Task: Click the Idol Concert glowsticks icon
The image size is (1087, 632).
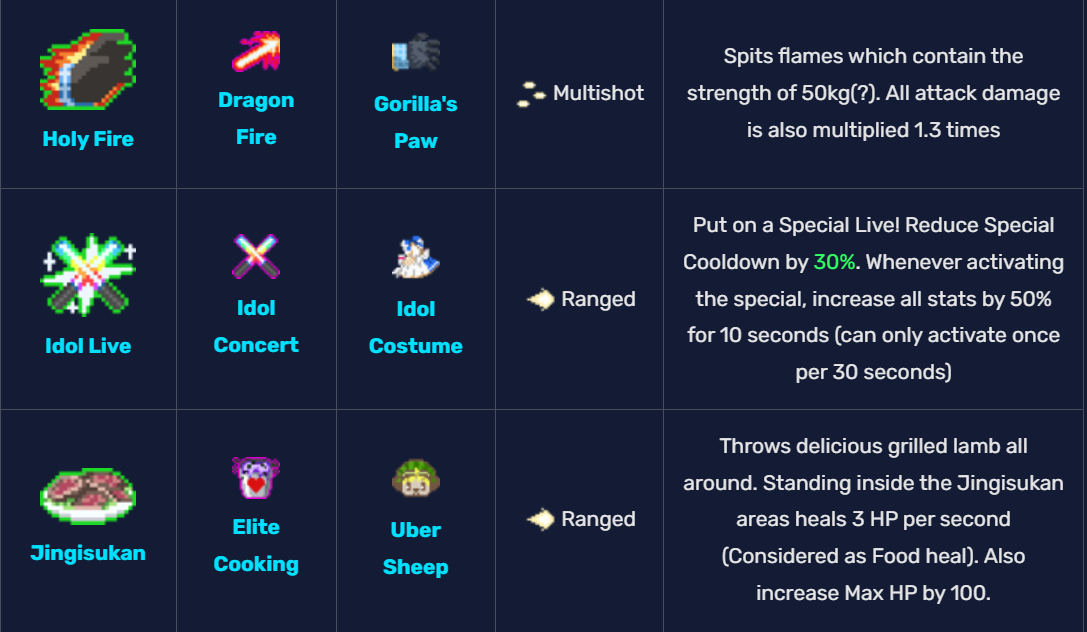Action: coord(256,257)
